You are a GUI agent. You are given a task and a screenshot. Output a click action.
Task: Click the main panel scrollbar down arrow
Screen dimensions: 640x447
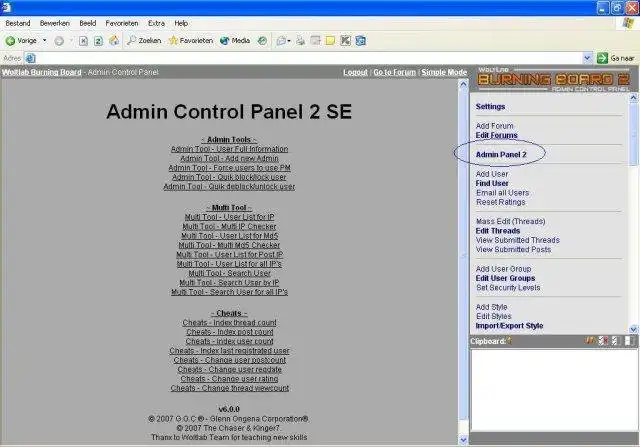(x=463, y=440)
